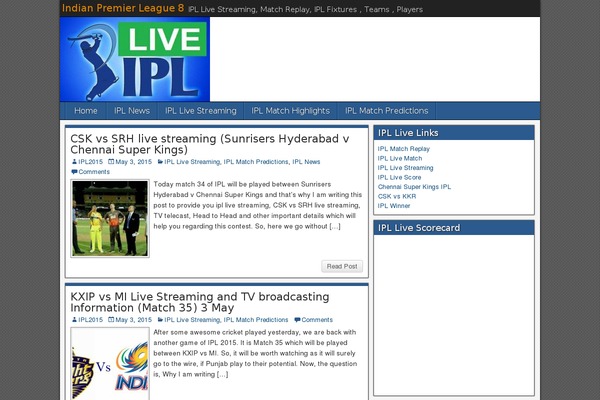This screenshot has height=400, width=600.
Task: Open the CSK vs SRH live streaming headline
Action: [210, 144]
